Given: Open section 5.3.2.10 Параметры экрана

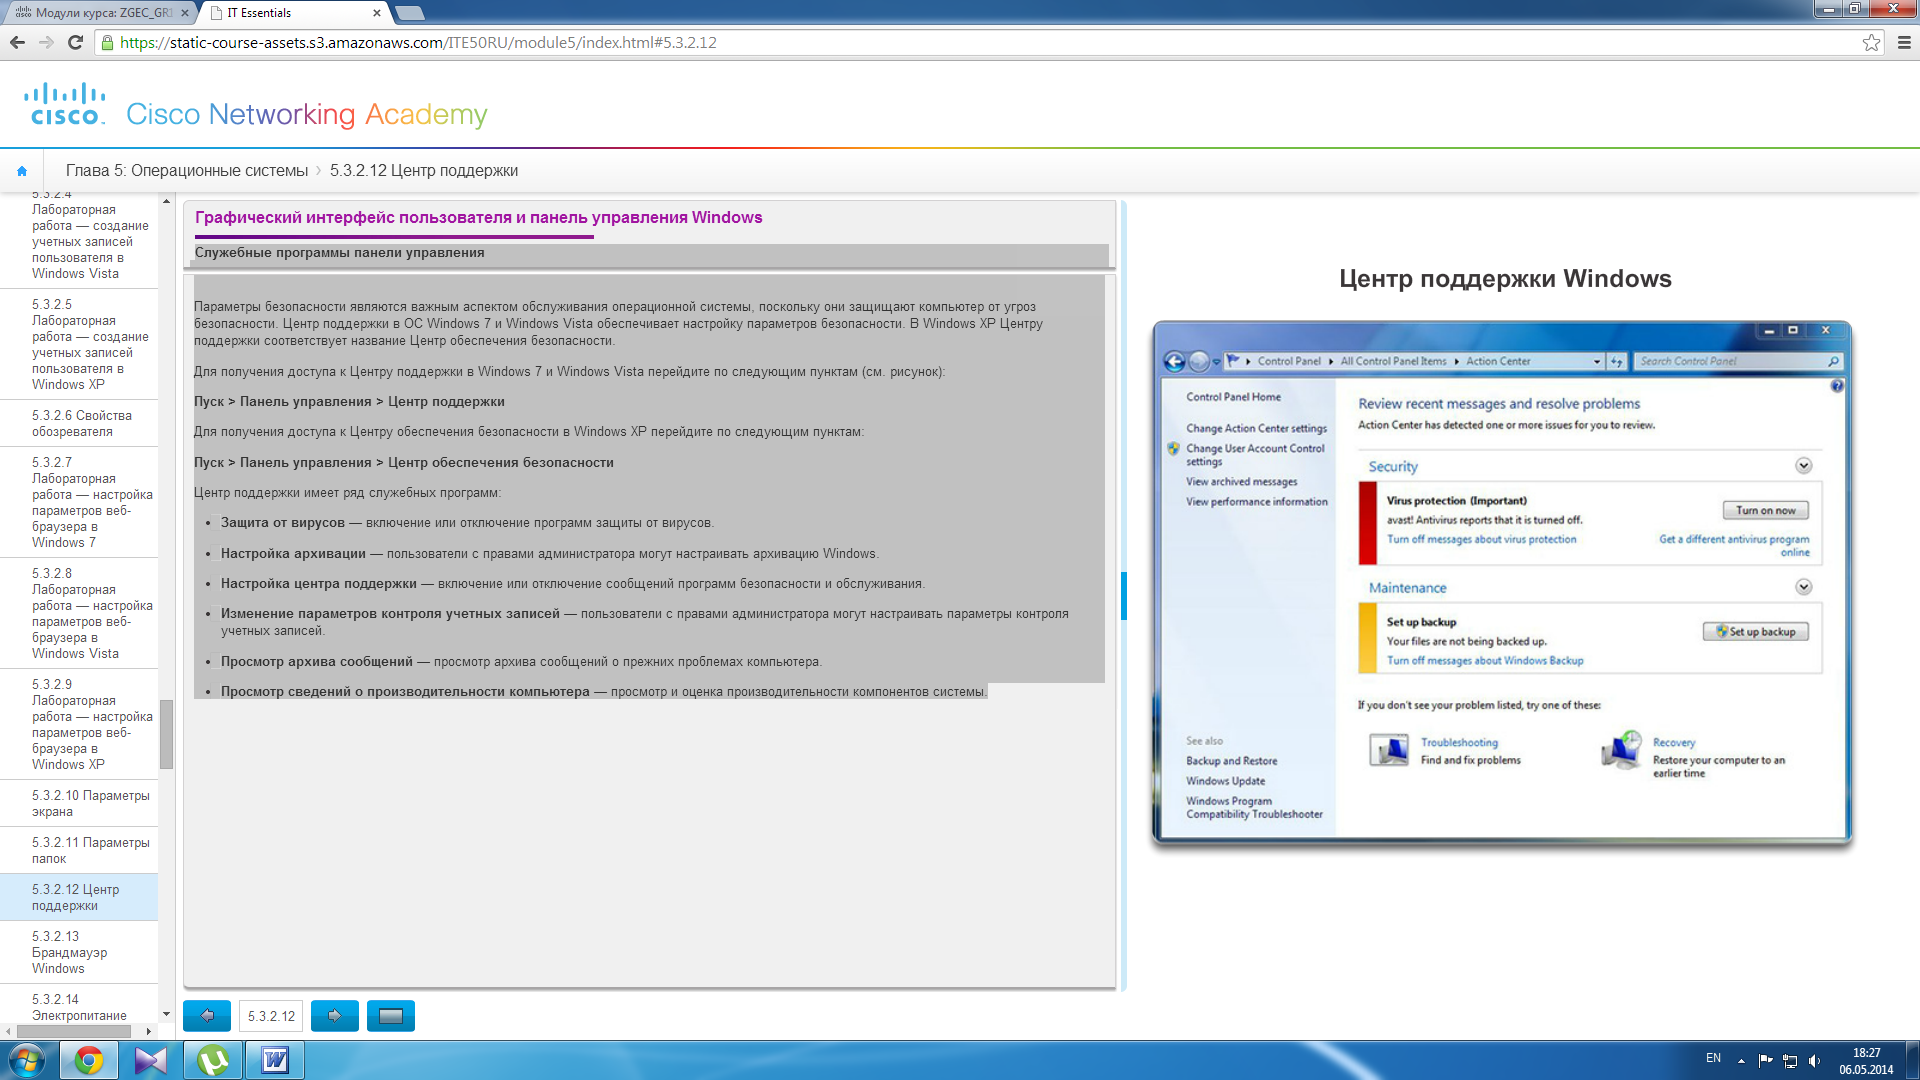Looking at the screenshot, I should coord(79,803).
